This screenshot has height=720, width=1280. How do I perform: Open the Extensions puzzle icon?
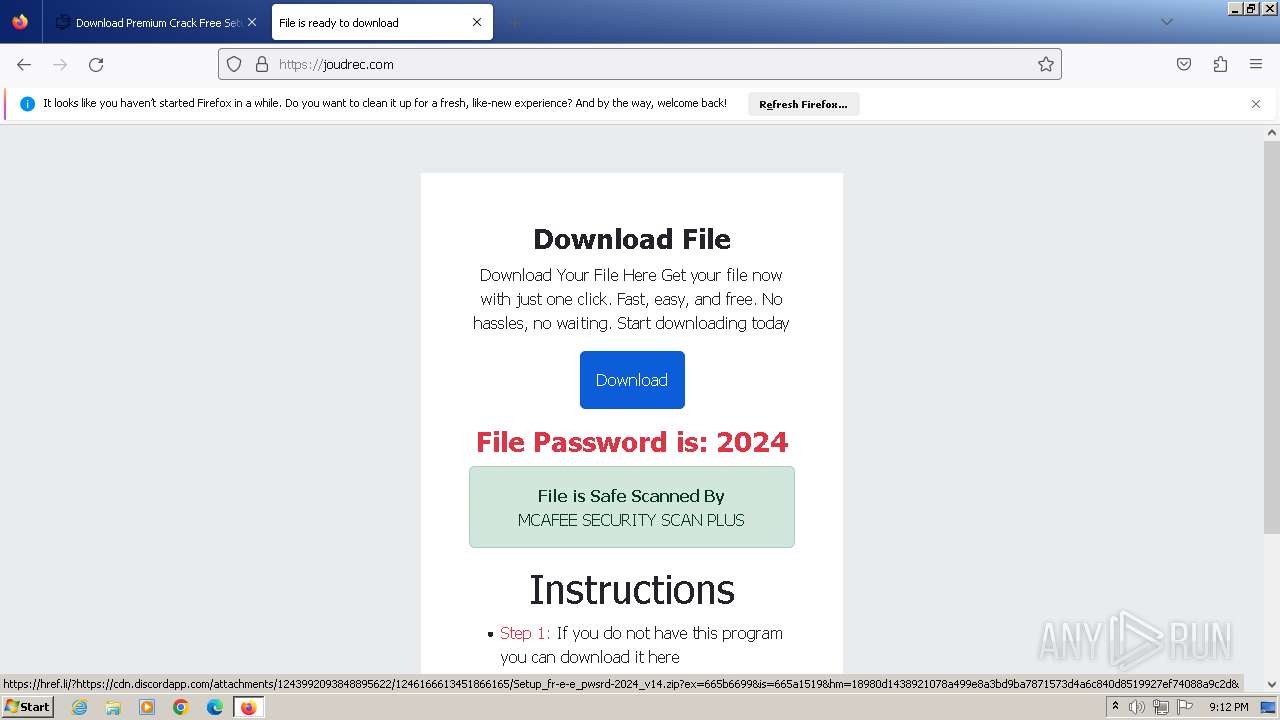[x=1220, y=64]
